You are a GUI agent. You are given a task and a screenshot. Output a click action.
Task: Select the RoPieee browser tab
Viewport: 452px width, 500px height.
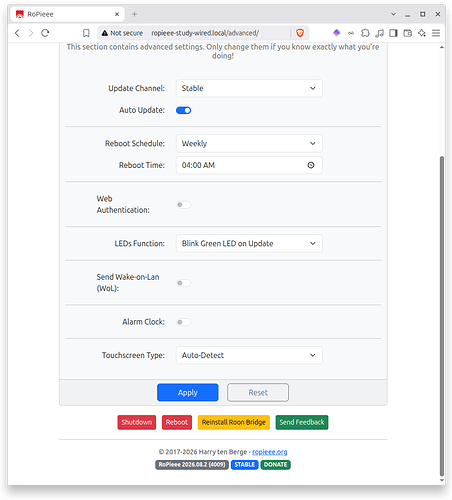click(67, 14)
